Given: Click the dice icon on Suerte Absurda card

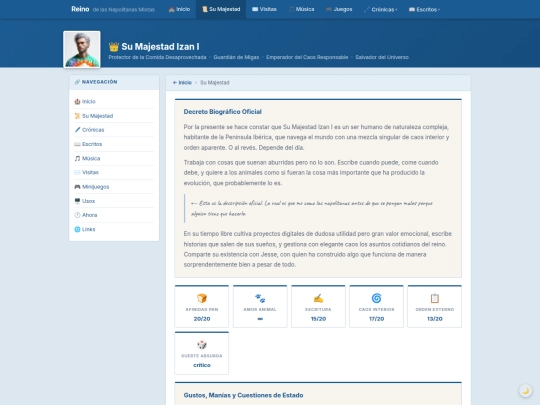Looking at the screenshot, I should 202,344.
